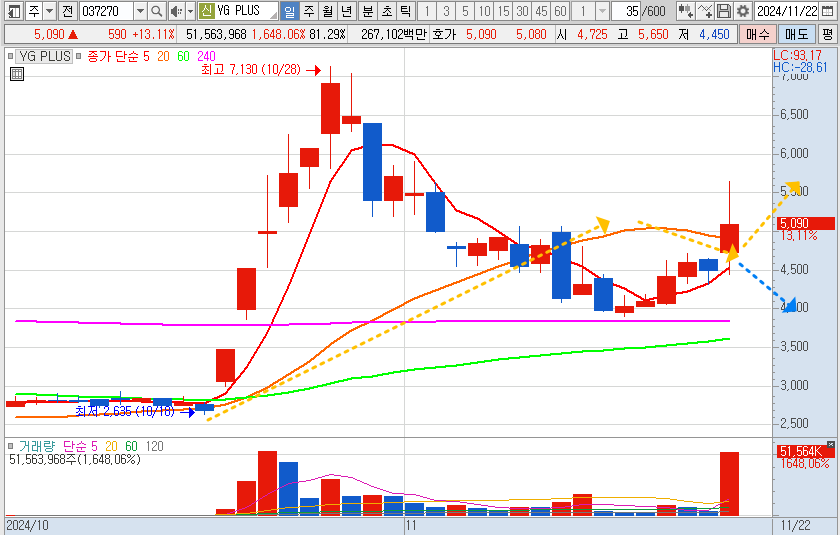Switch to the 년 yearly chart period
Viewport: 840px width, 535px height.
(x=347, y=11)
